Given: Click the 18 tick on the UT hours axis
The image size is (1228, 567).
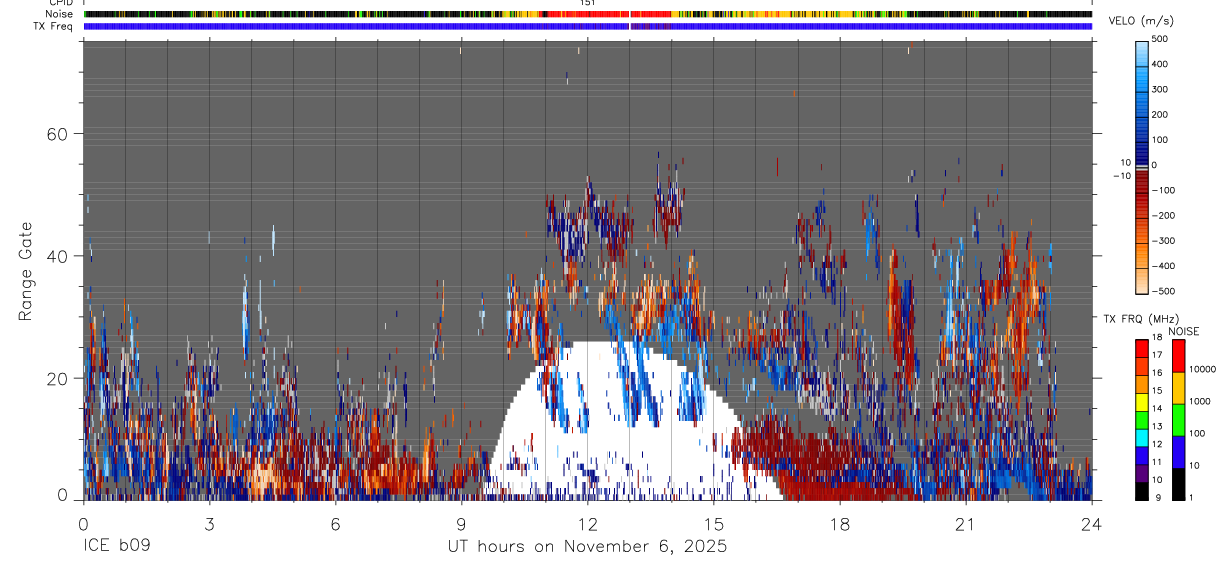Looking at the screenshot, I should [x=840, y=524].
